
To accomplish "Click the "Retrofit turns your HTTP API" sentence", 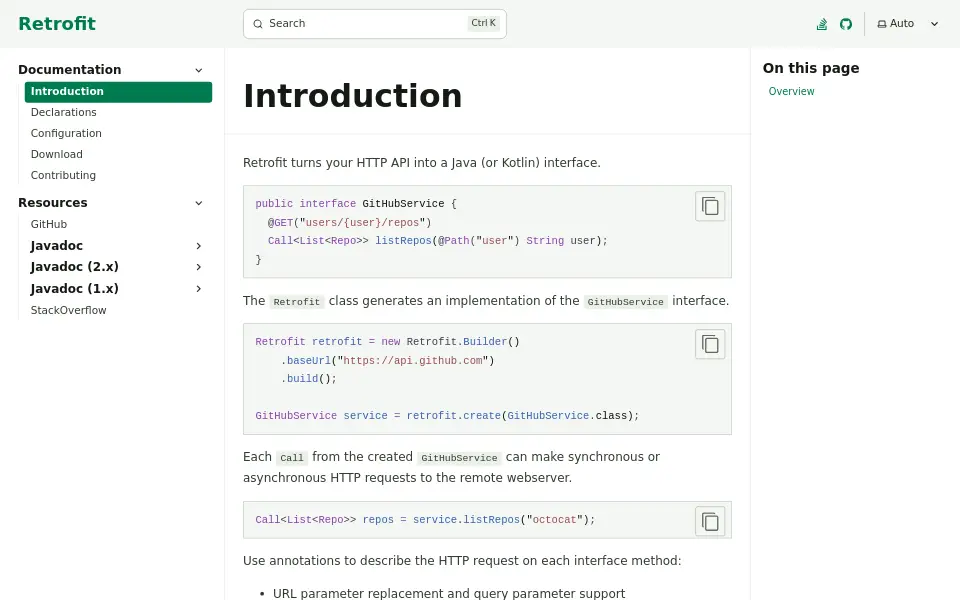I will point(422,163).
